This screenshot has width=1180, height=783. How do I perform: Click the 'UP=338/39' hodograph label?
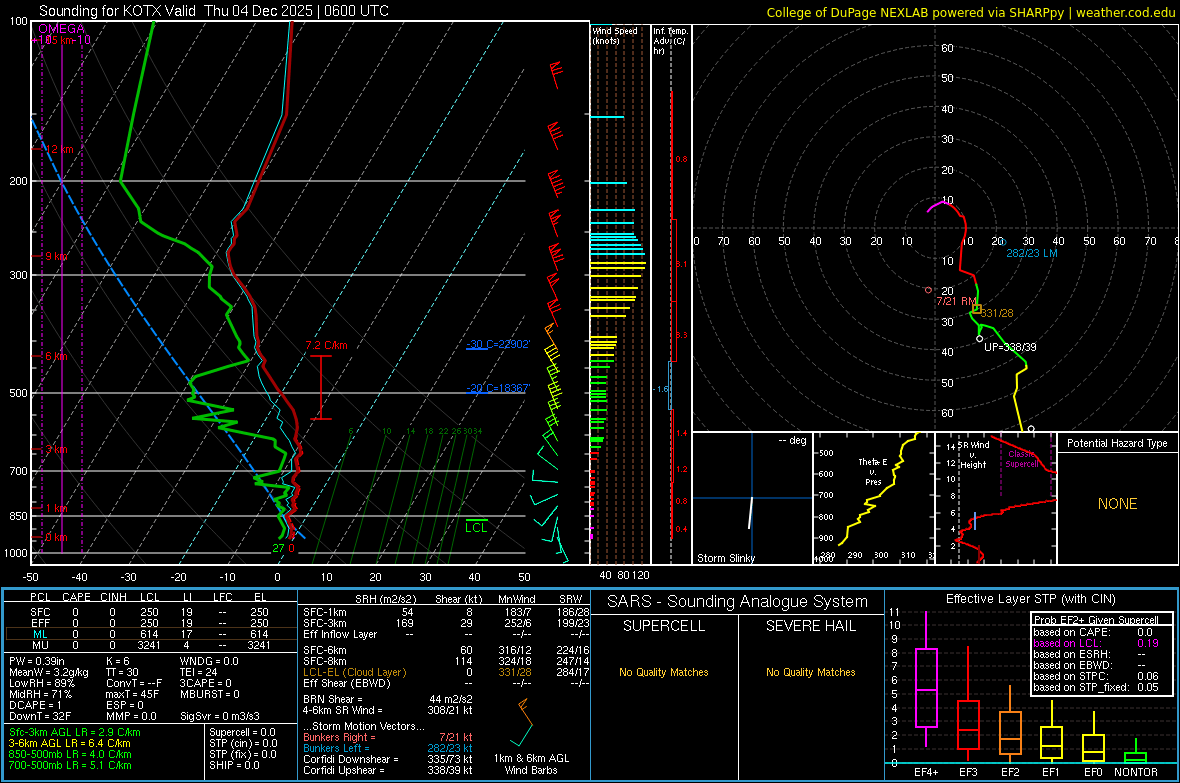pyautogui.click(x=1010, y=347)
